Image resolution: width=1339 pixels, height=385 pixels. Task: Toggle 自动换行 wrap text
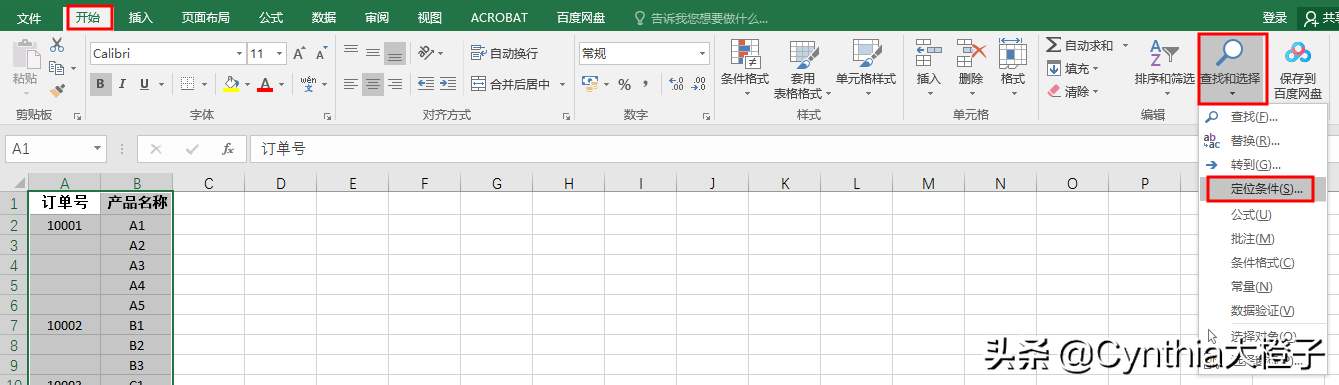[504, 53]
